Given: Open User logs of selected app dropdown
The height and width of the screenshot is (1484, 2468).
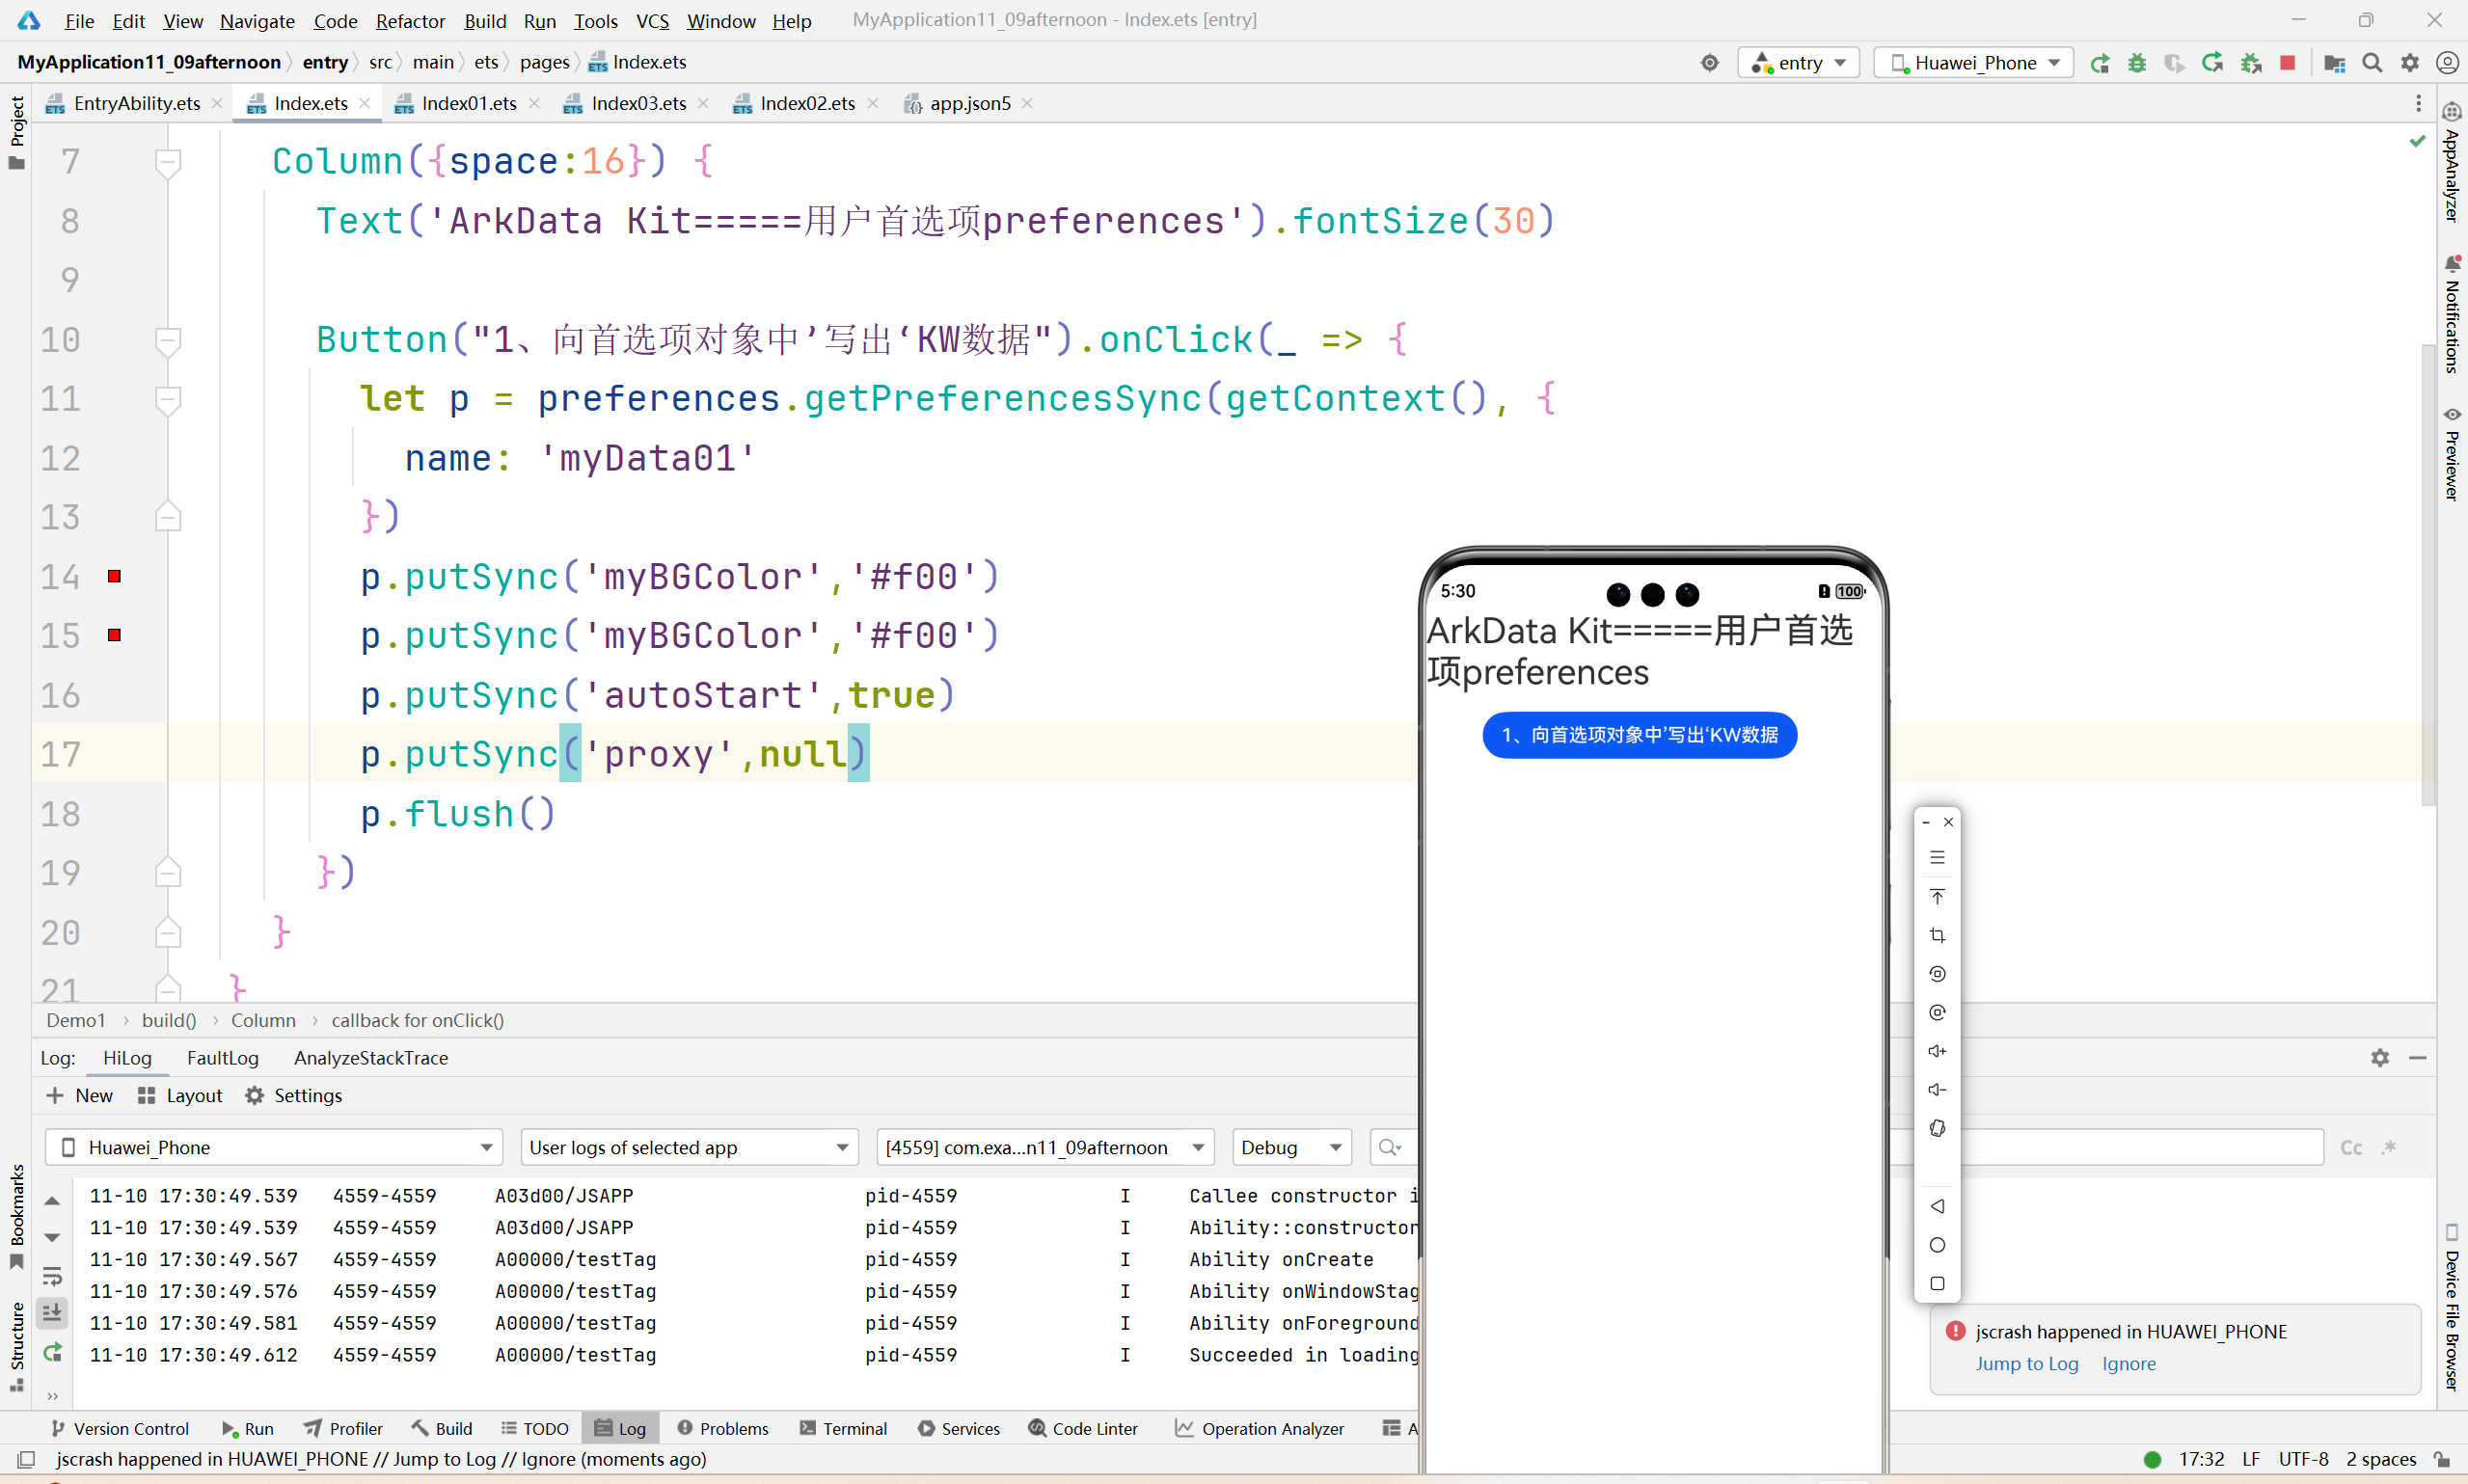Looking at the screenshot, I should tap(688, 1147).
